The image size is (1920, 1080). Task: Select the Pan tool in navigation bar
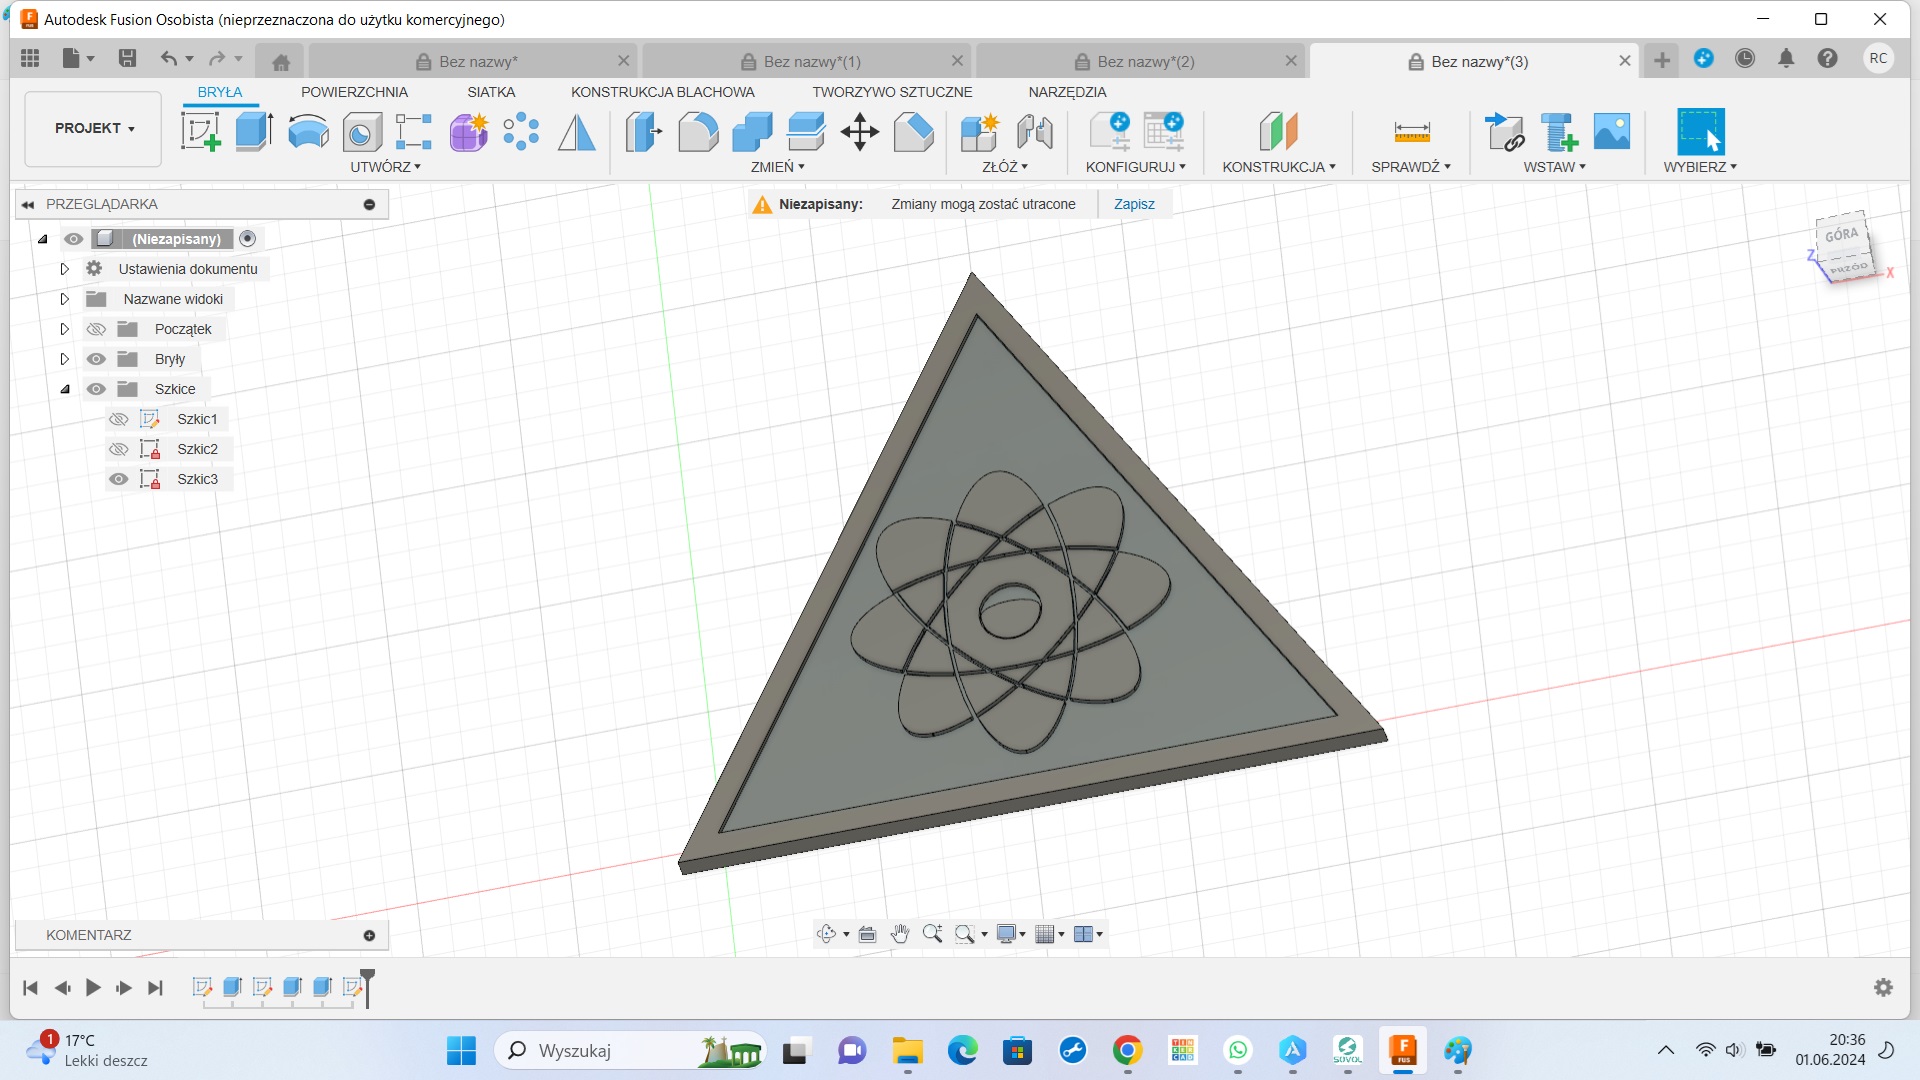click(x=899, y=933)
